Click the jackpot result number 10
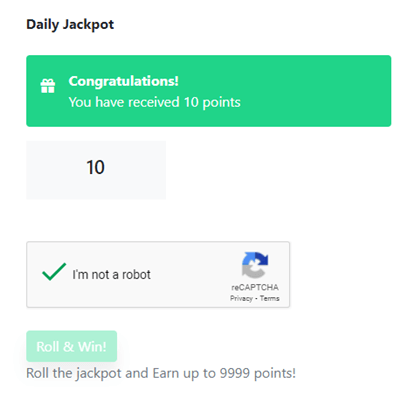Screen dimensions: 400x396 [x=96, y=167]
